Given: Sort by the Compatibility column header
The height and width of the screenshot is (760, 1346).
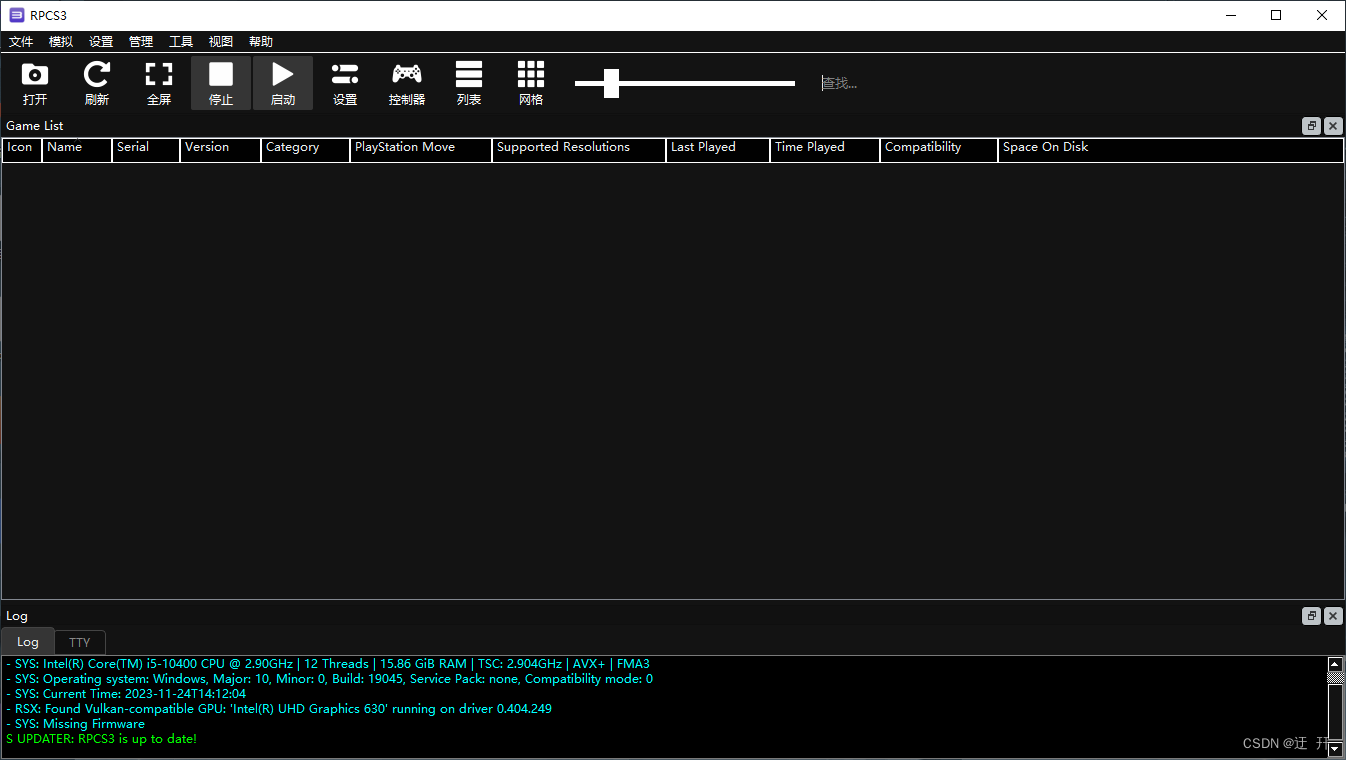Looking at the screenshot, I should [939, 148].
